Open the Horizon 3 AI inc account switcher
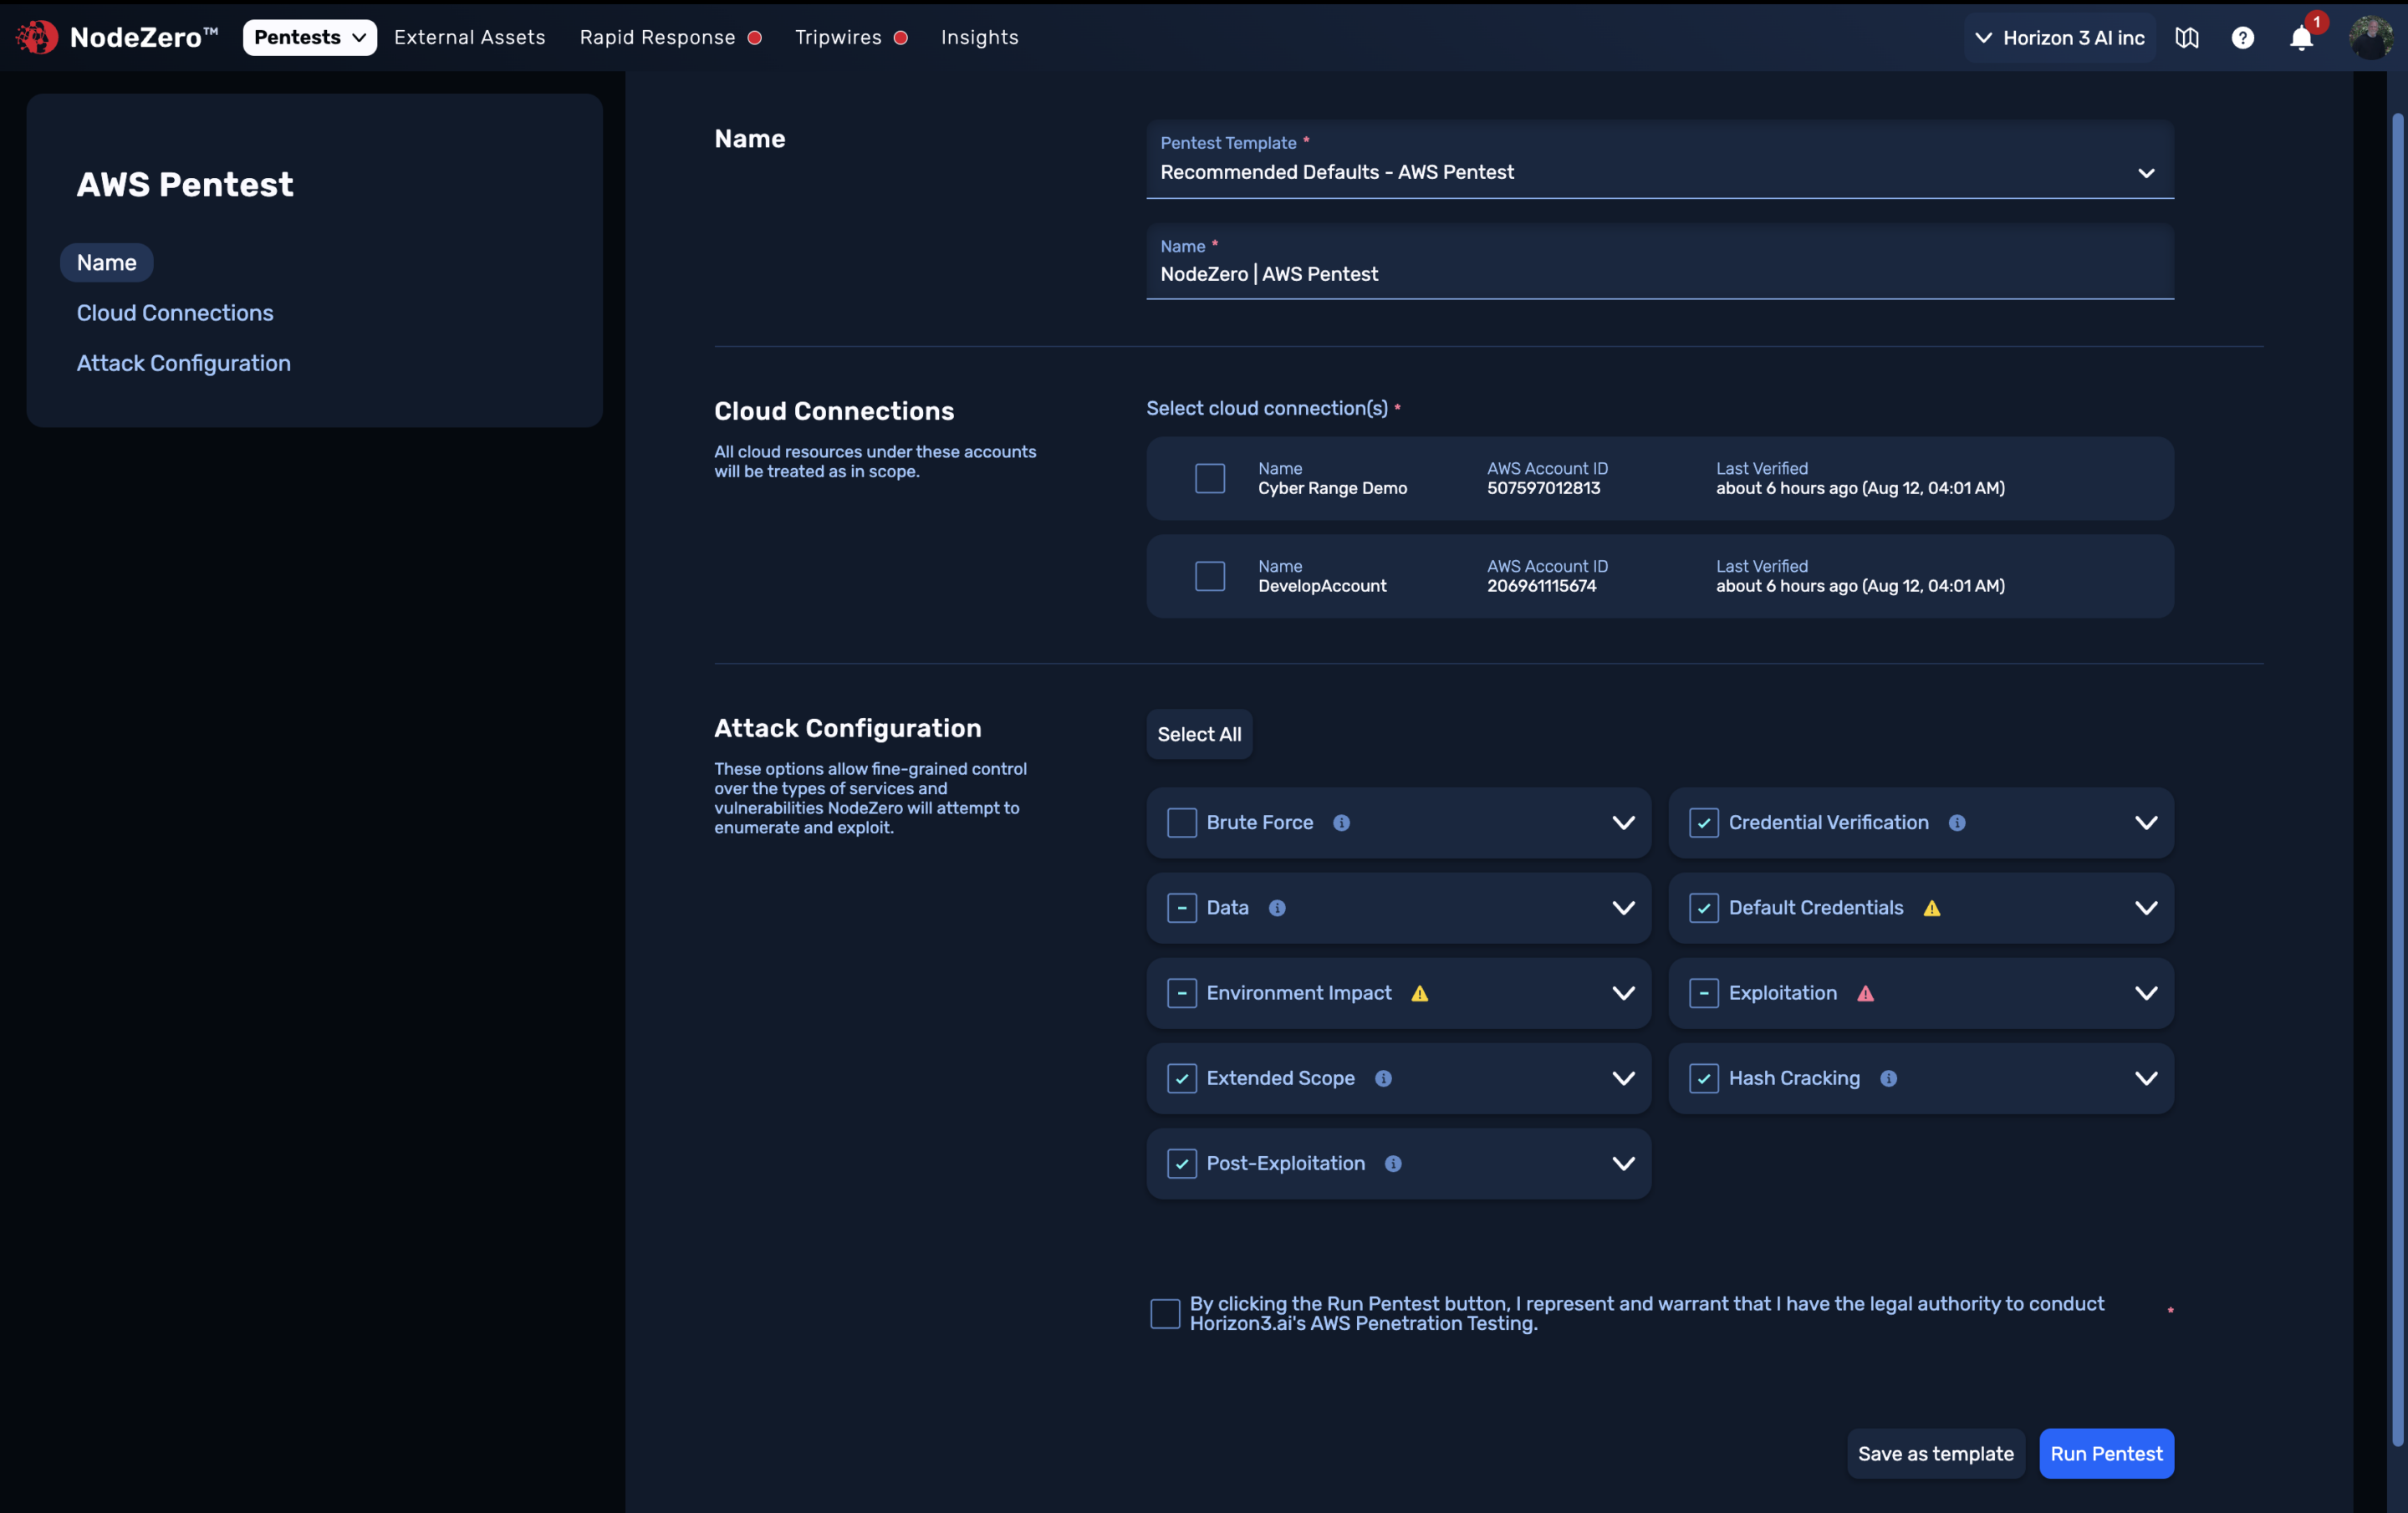Viewport: 2408px width, 1513px height. pyautogui.click(x=2060, y=38)
